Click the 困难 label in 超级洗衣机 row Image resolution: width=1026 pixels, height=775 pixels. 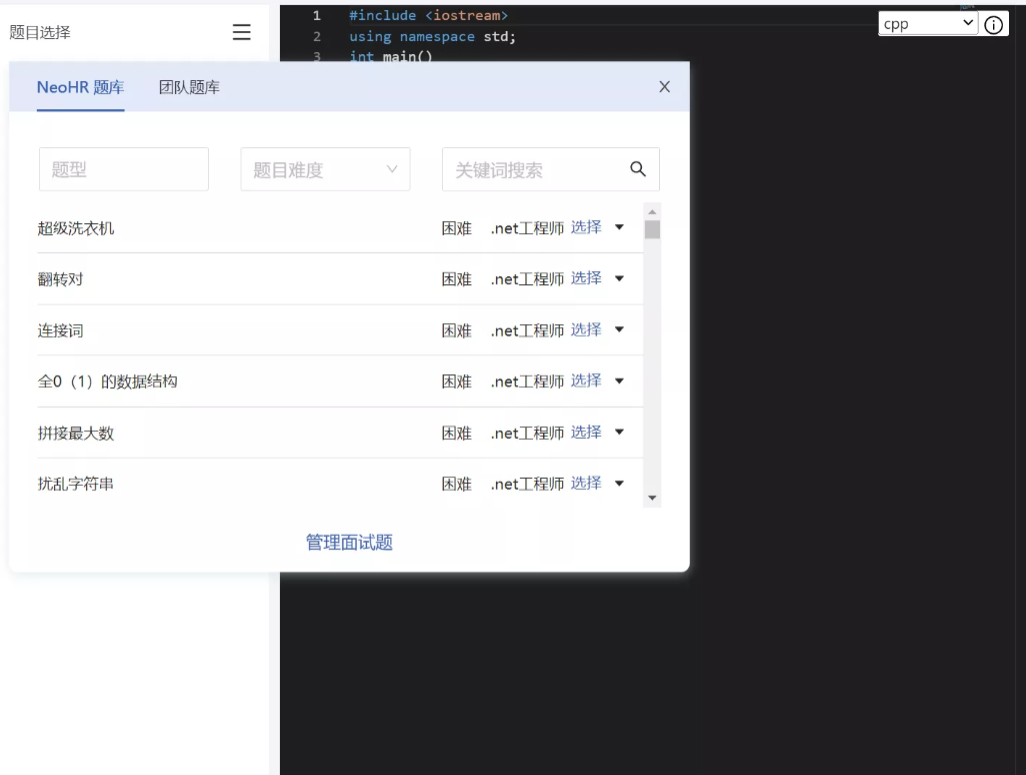[x=457, y=228]
